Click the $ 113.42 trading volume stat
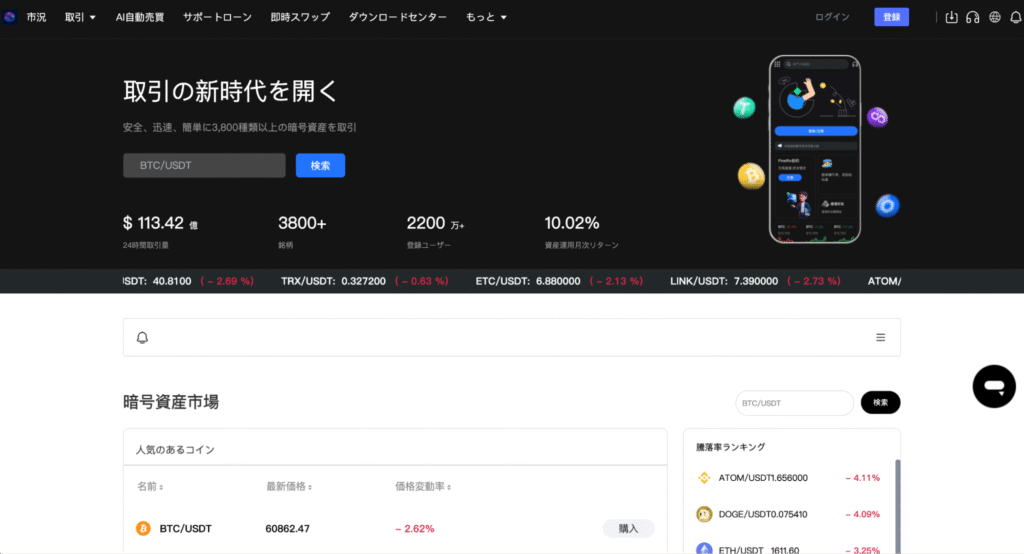Image resolution: width=1024 pixels, height=554 pixels. [161, 223]
